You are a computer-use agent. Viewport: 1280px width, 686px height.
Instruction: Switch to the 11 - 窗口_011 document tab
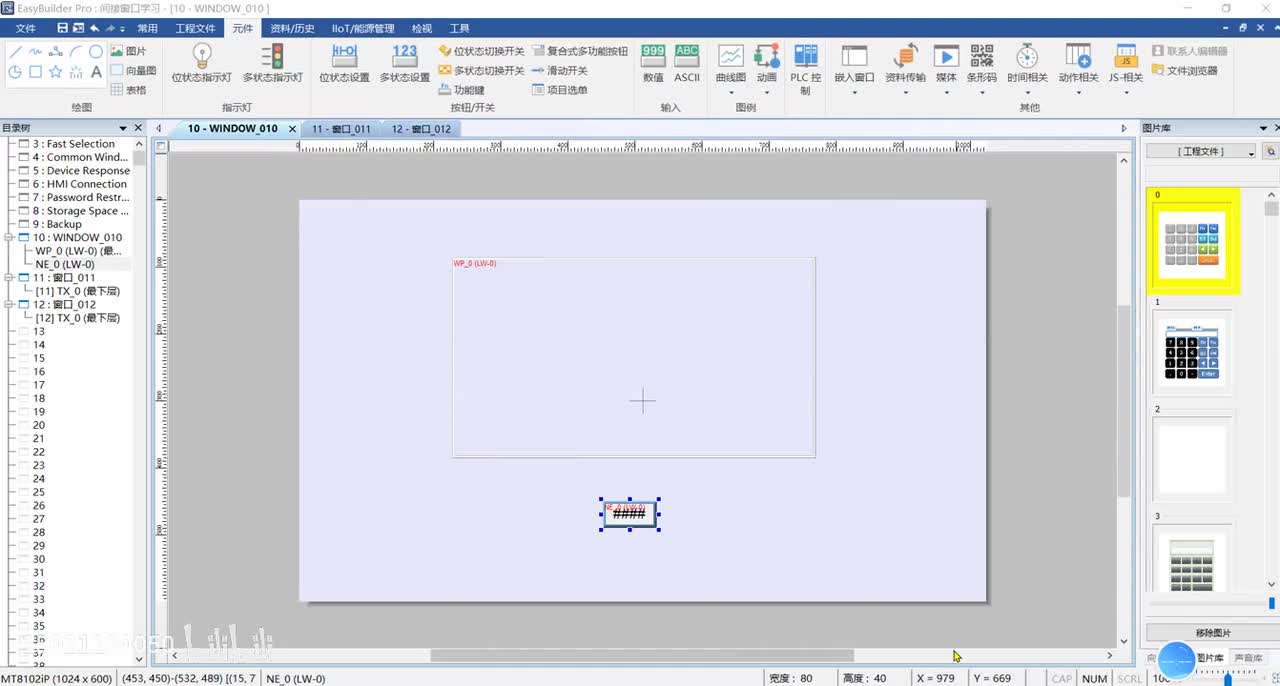pos(341,129)
